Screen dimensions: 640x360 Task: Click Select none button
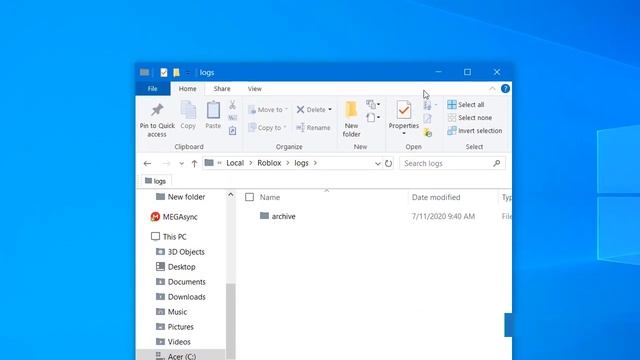pos(470,118)
